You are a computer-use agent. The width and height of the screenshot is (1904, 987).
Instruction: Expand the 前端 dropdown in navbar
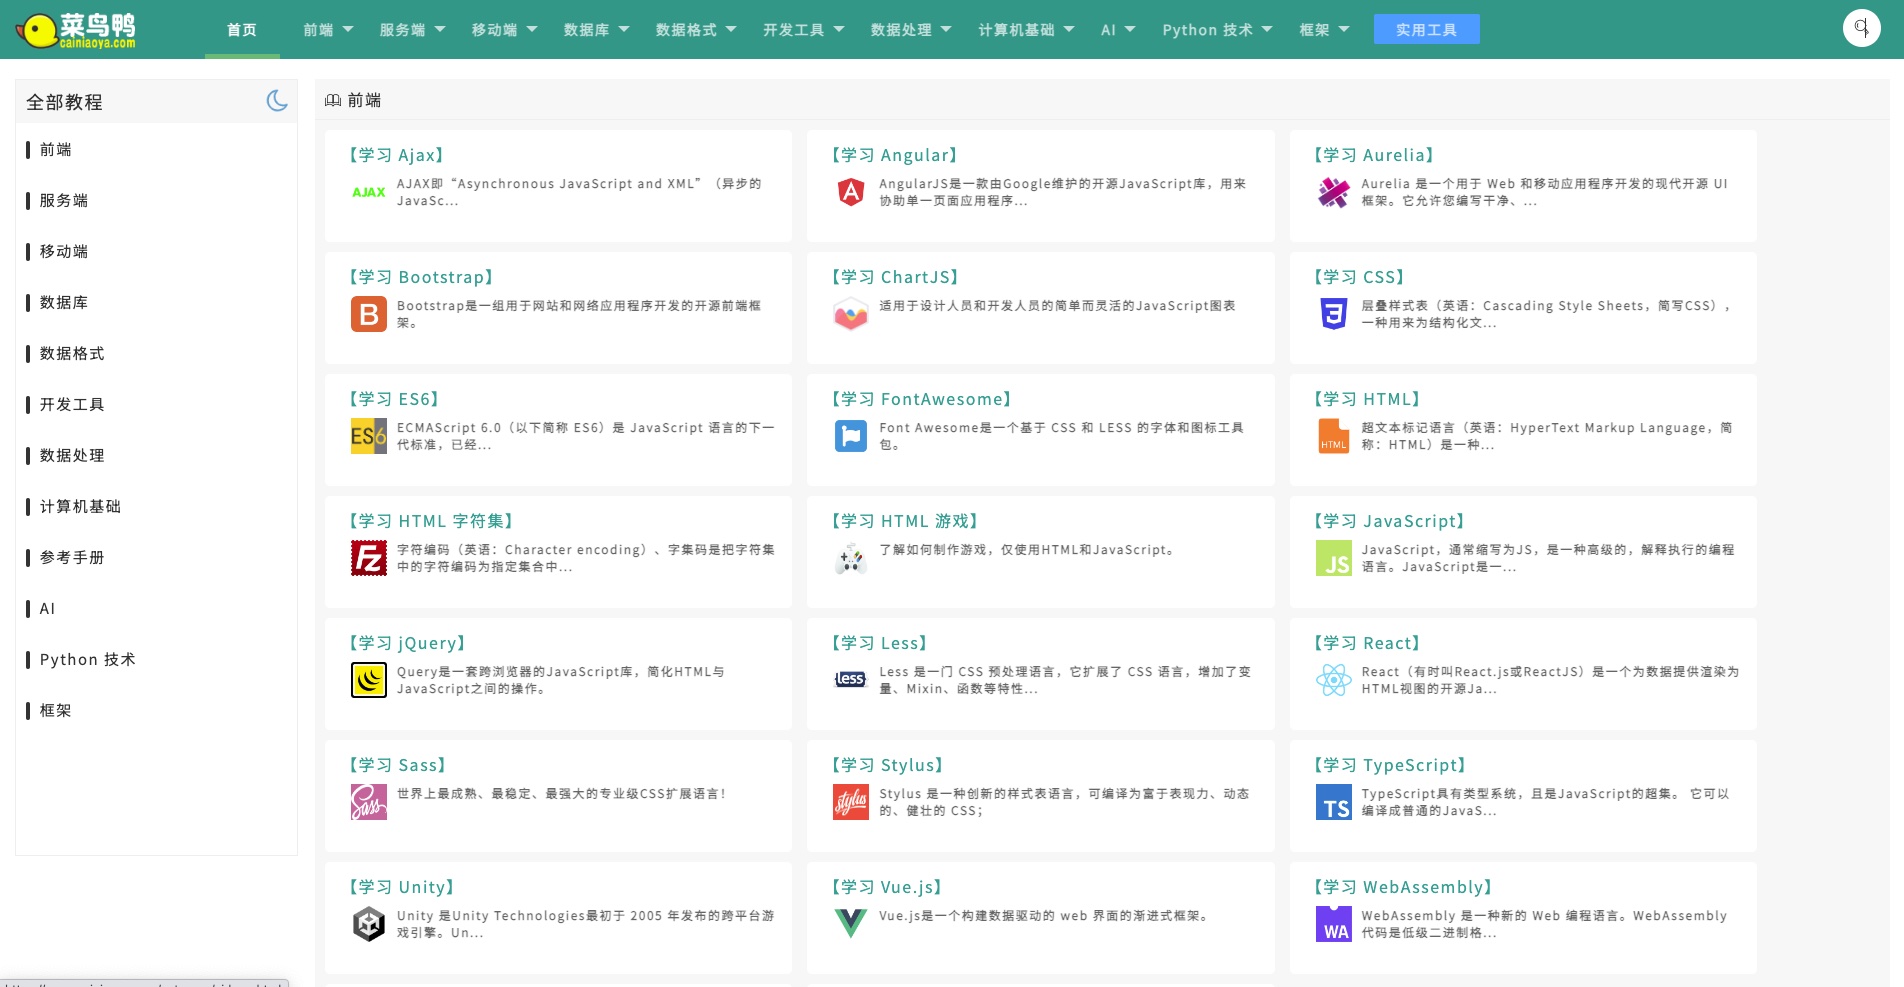[x=328, y=30]
